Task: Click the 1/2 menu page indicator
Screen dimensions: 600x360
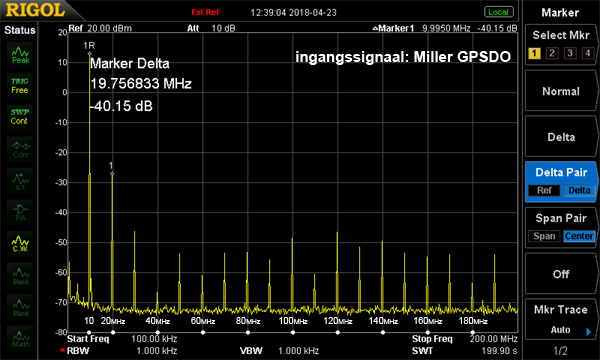Action: click(x=560, y=350)
